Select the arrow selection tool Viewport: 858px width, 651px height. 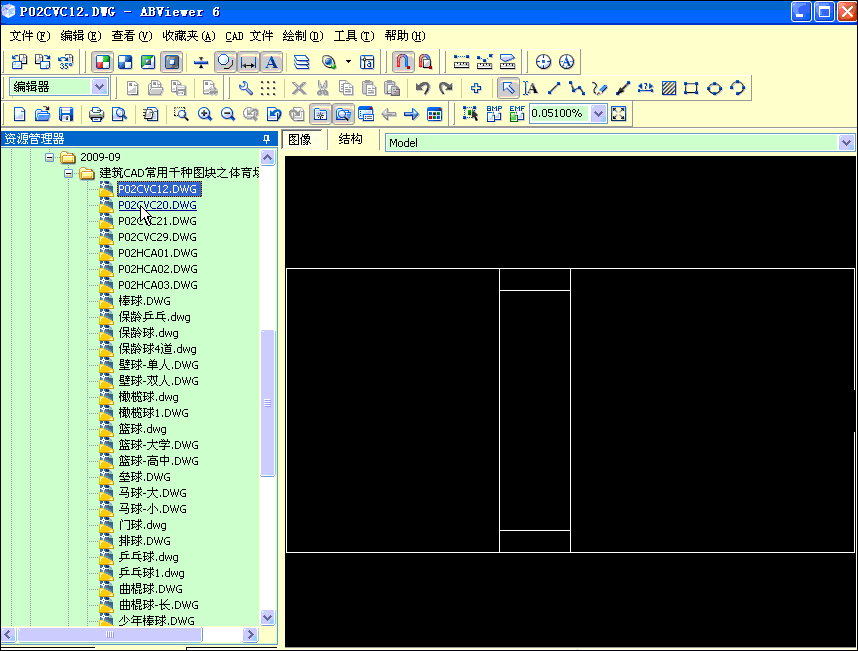510,88
